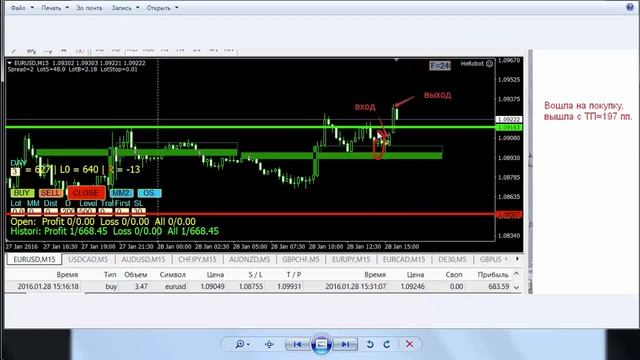The width and height of the screenshot is (640, 360).
Task: Open the zoom magnifier control
Action: [242, 344]
